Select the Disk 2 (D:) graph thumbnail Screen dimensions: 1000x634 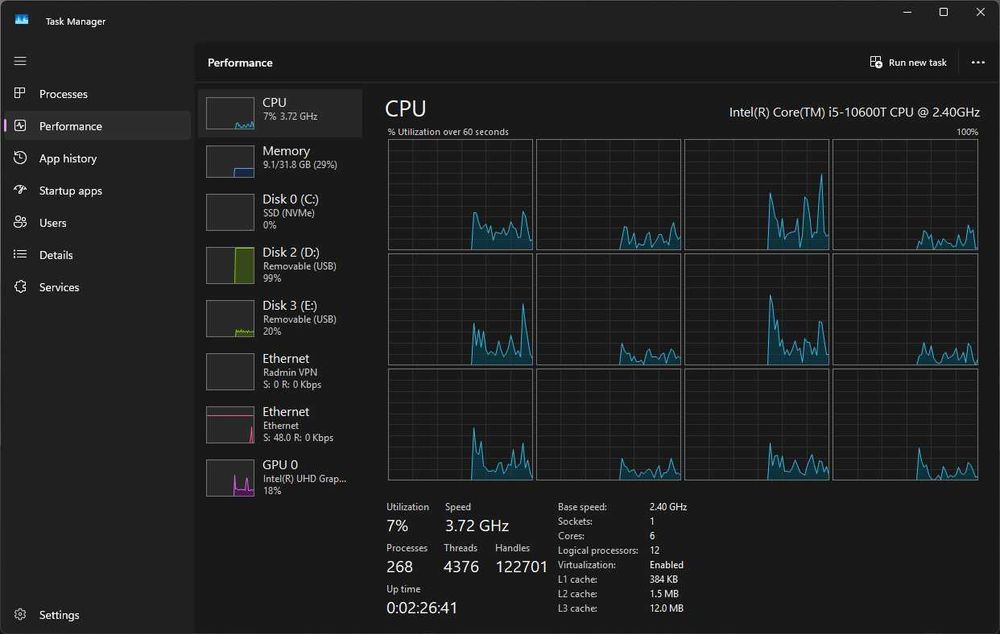pyautogui.click(x=230, y=266)
